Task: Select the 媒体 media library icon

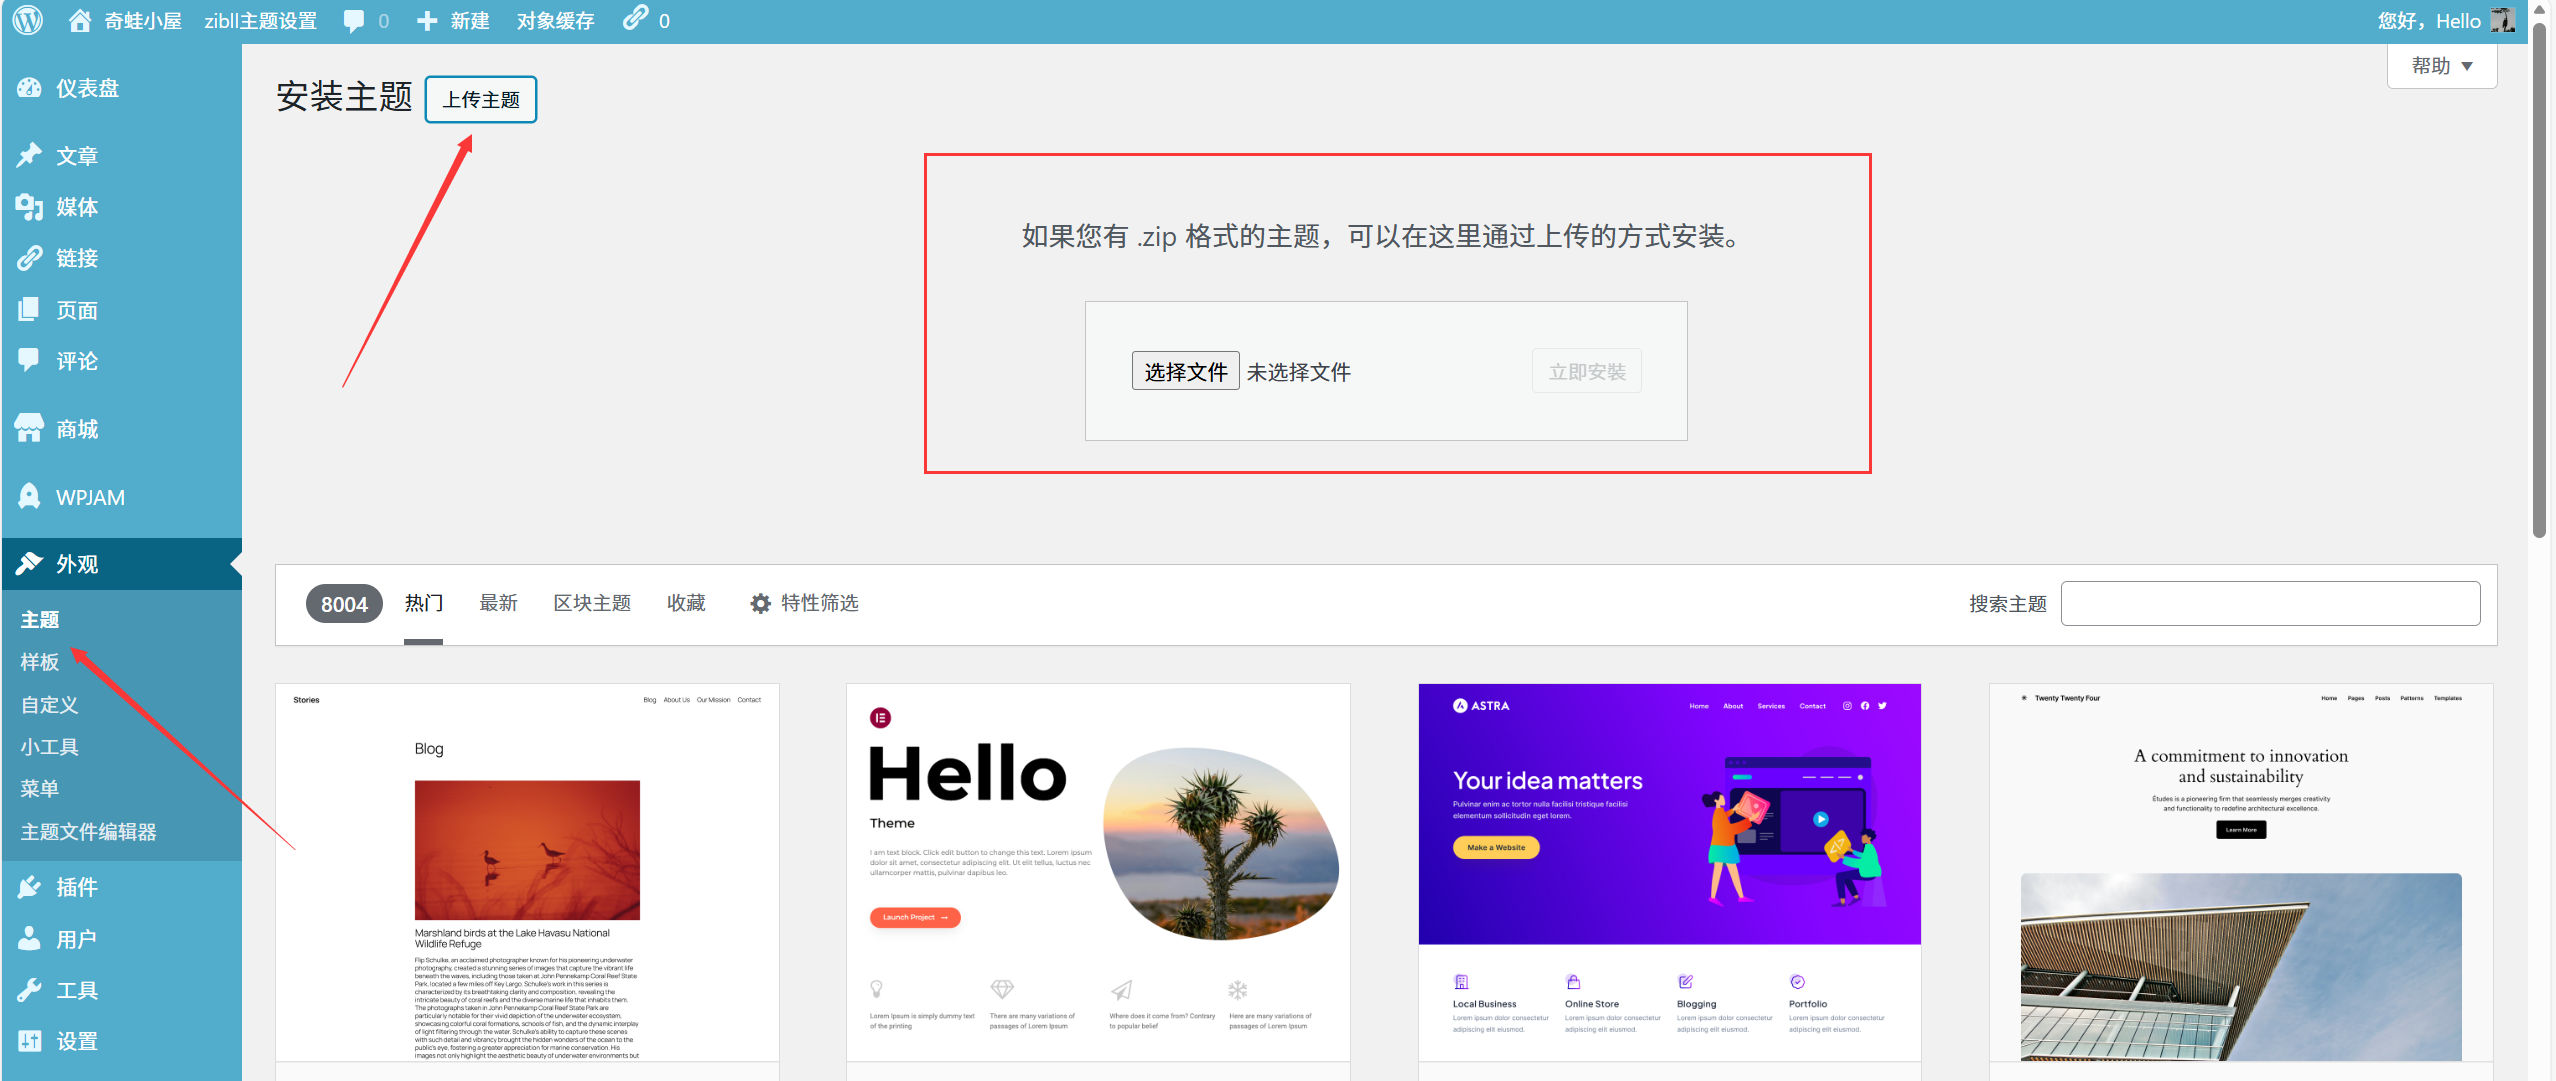Action: [x=30, y=207]
